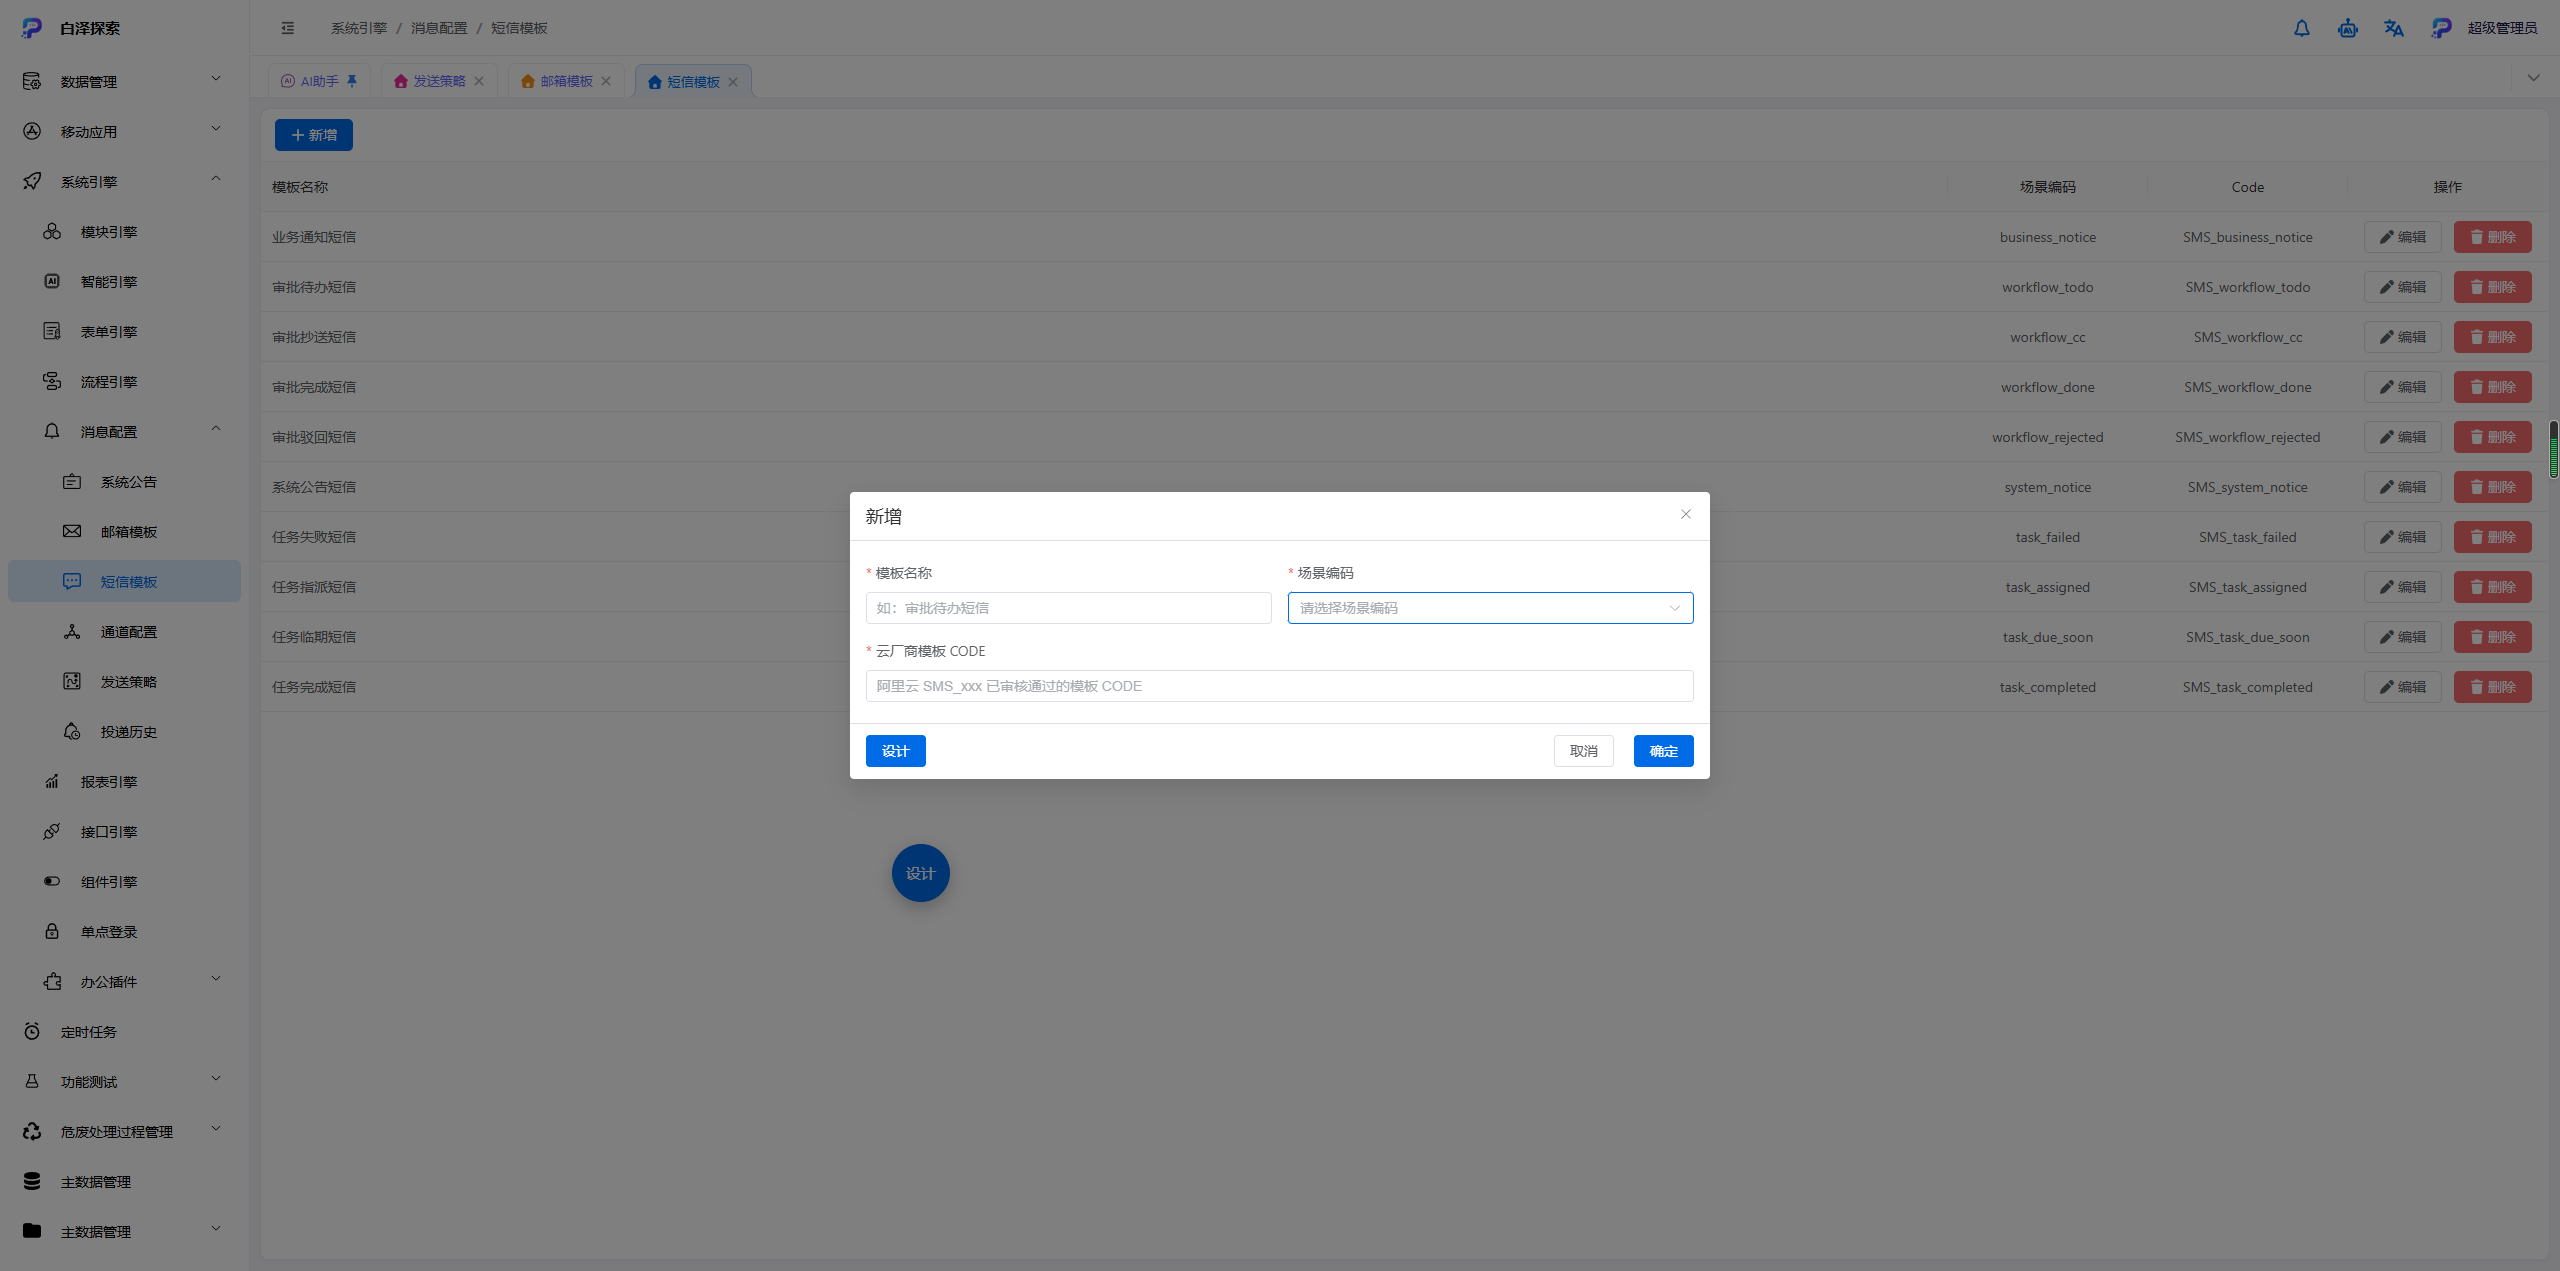Expand the 功能测试 menu chevron

[x=216, y=1079]
